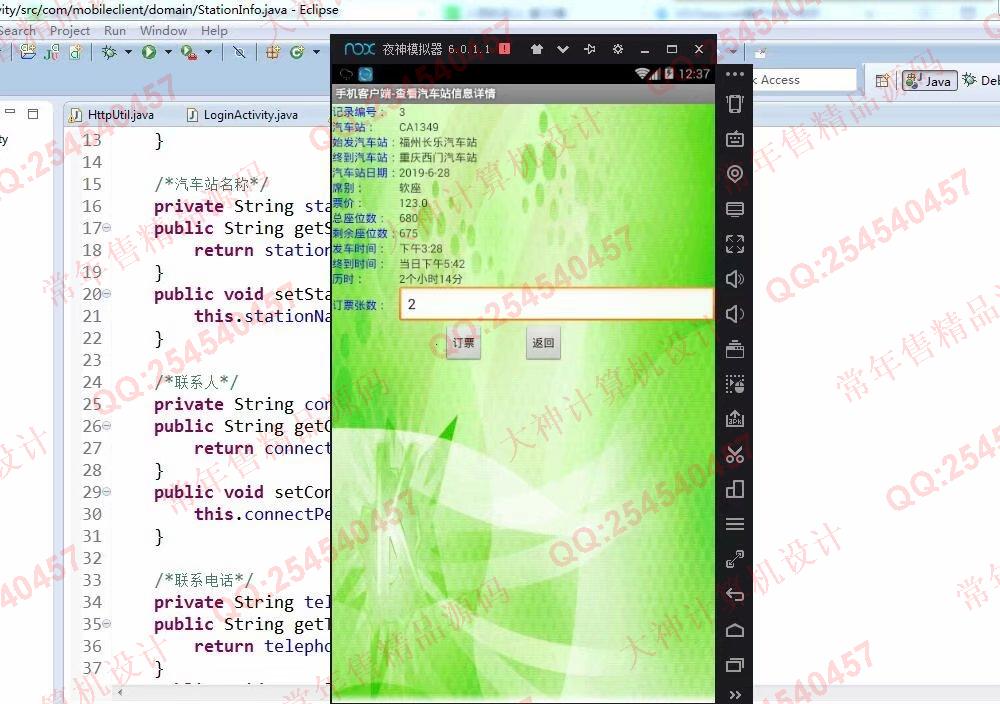Lower volume with lower Nox speaker icon

click(x=735, y=314)
